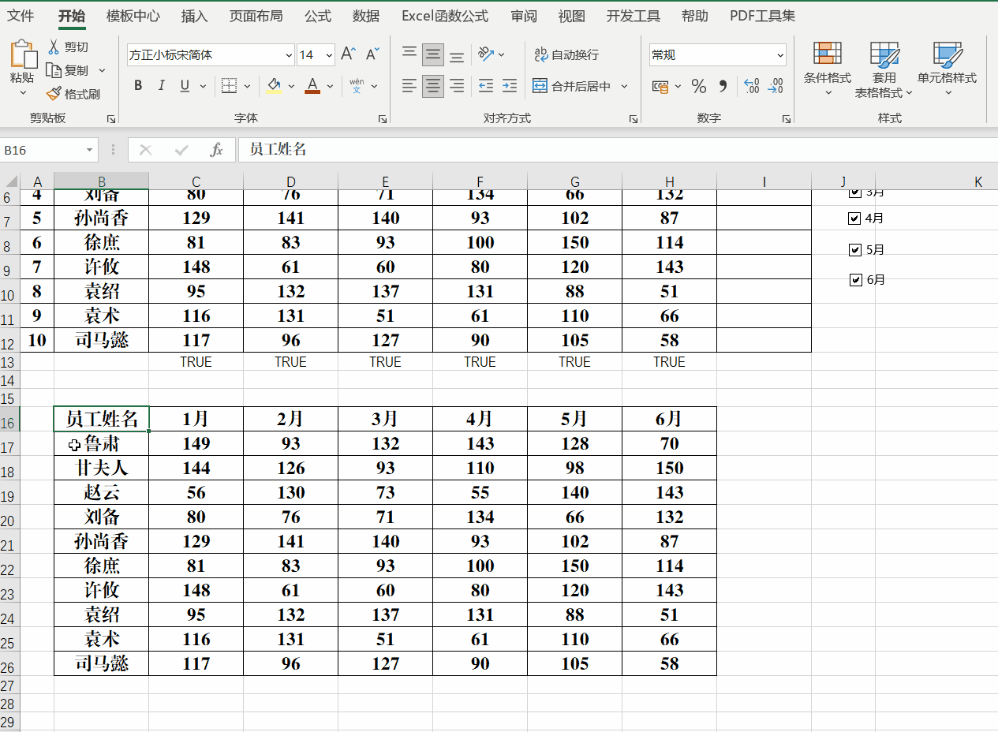Click the Cut (剪切) scissors icon

click(x=53, y=46)
